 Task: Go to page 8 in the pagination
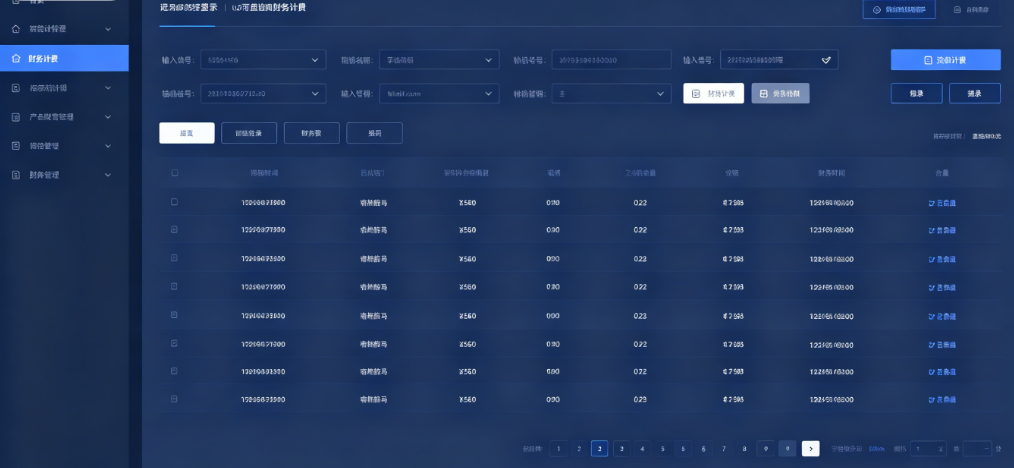pyautogui.click(x=745, y=449)
